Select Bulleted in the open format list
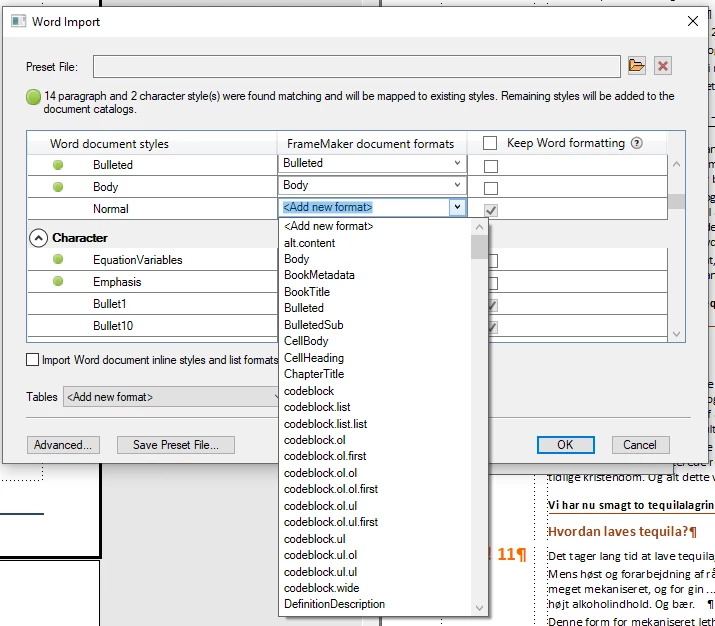The height and width of the screenshot is (626, 715). coord(304,308)
